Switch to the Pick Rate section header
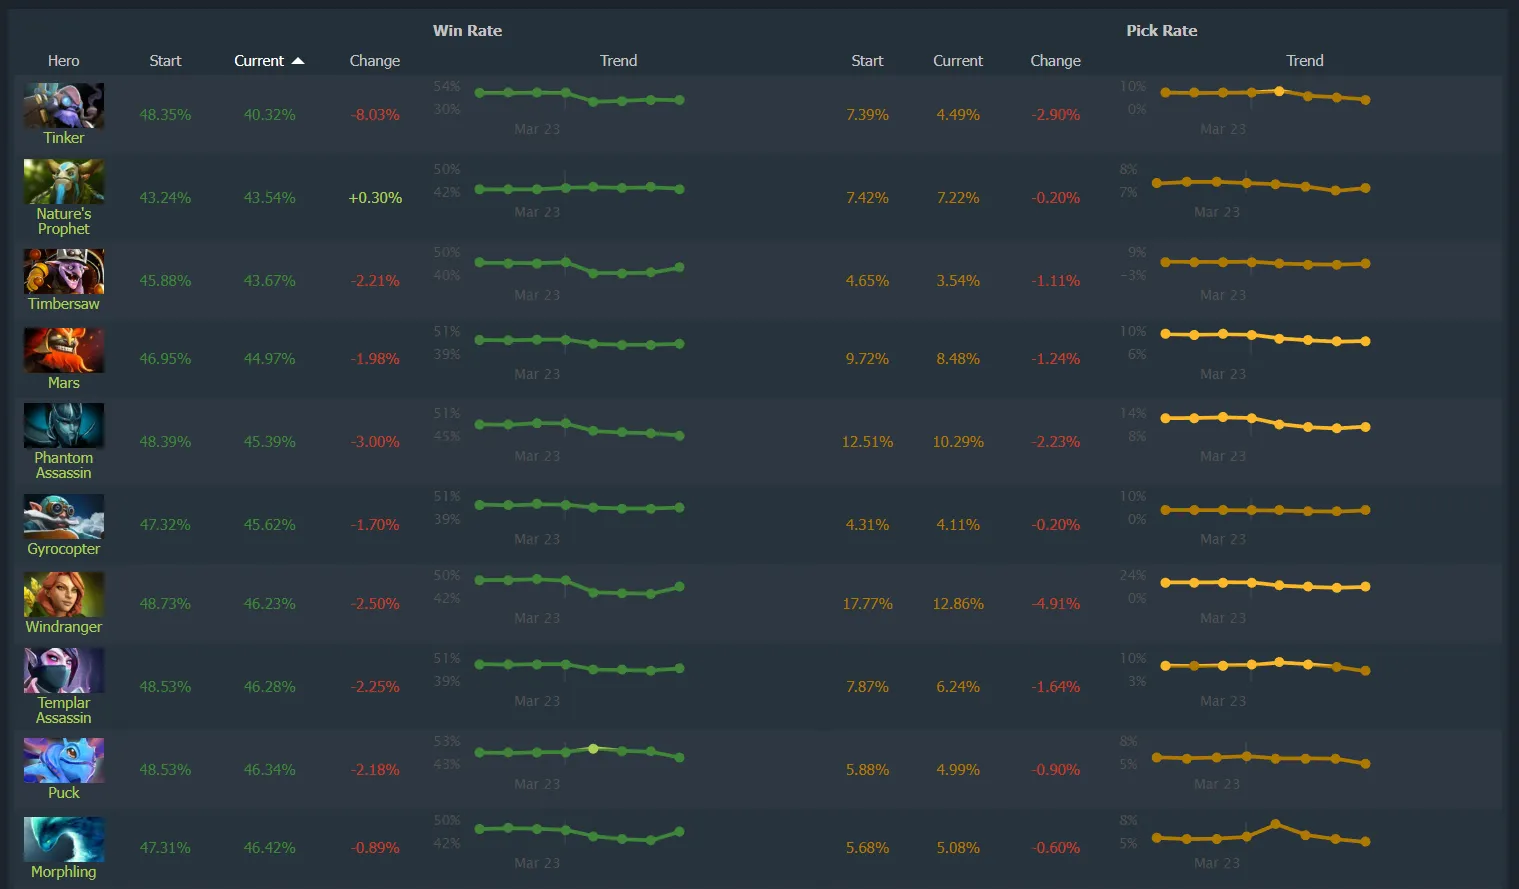The width and height of the screenshot is (1519, 889). [1161, 30]
